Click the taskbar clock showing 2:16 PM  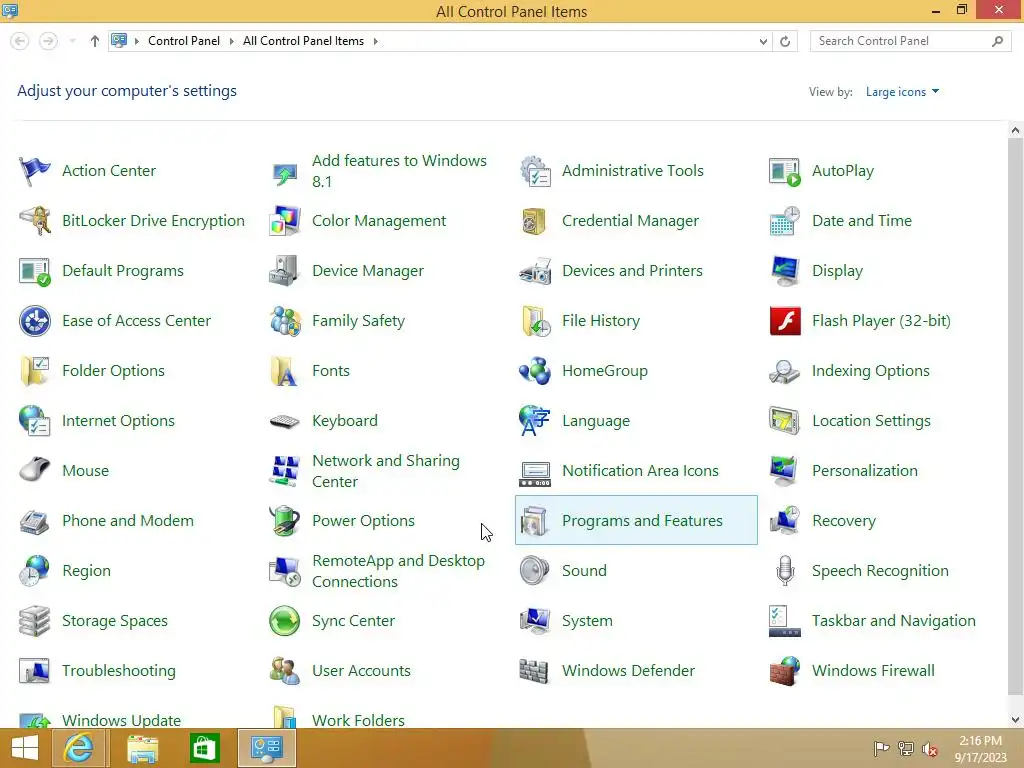tap(980, 749)
